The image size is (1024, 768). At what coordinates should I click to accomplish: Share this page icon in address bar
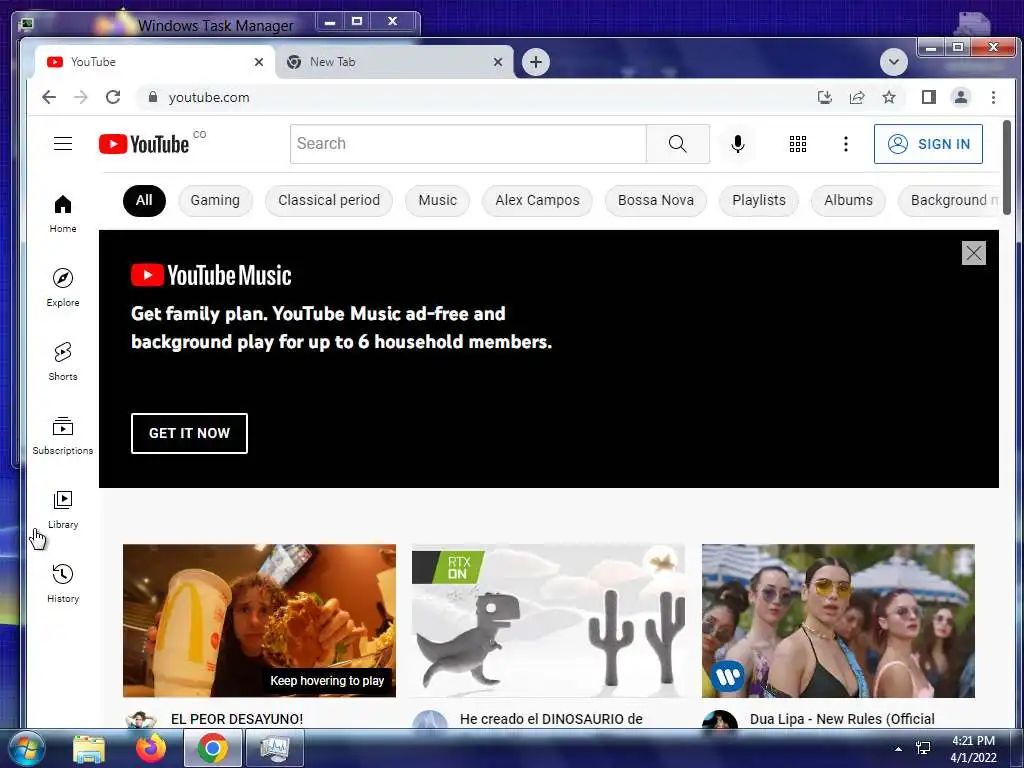857,97
